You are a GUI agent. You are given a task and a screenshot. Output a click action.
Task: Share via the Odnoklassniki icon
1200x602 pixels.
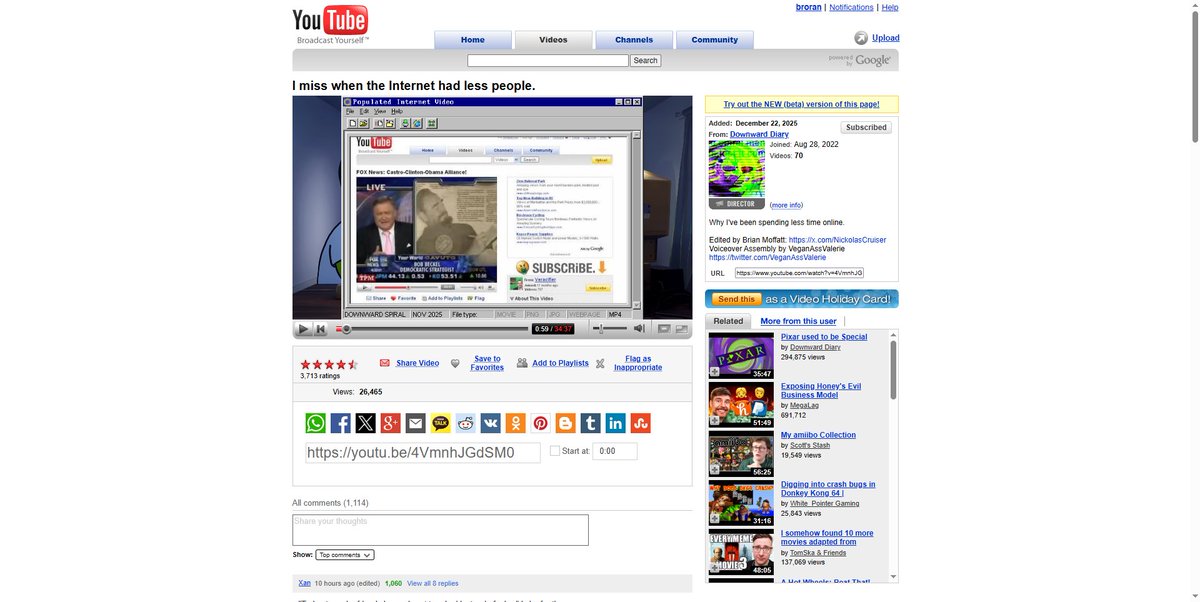coord(516,423)
